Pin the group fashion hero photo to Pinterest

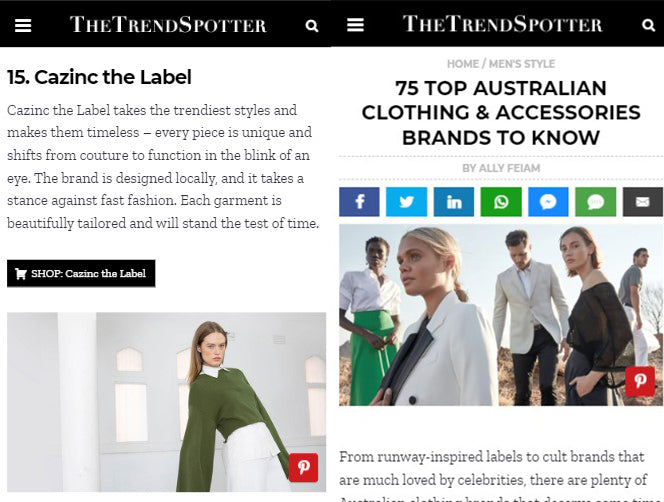(x=640, y=381)
